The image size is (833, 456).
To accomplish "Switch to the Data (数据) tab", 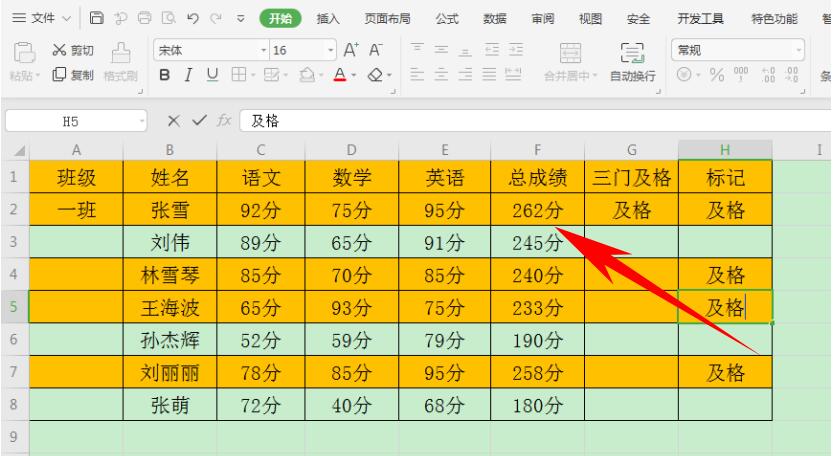I will (495, 19).
